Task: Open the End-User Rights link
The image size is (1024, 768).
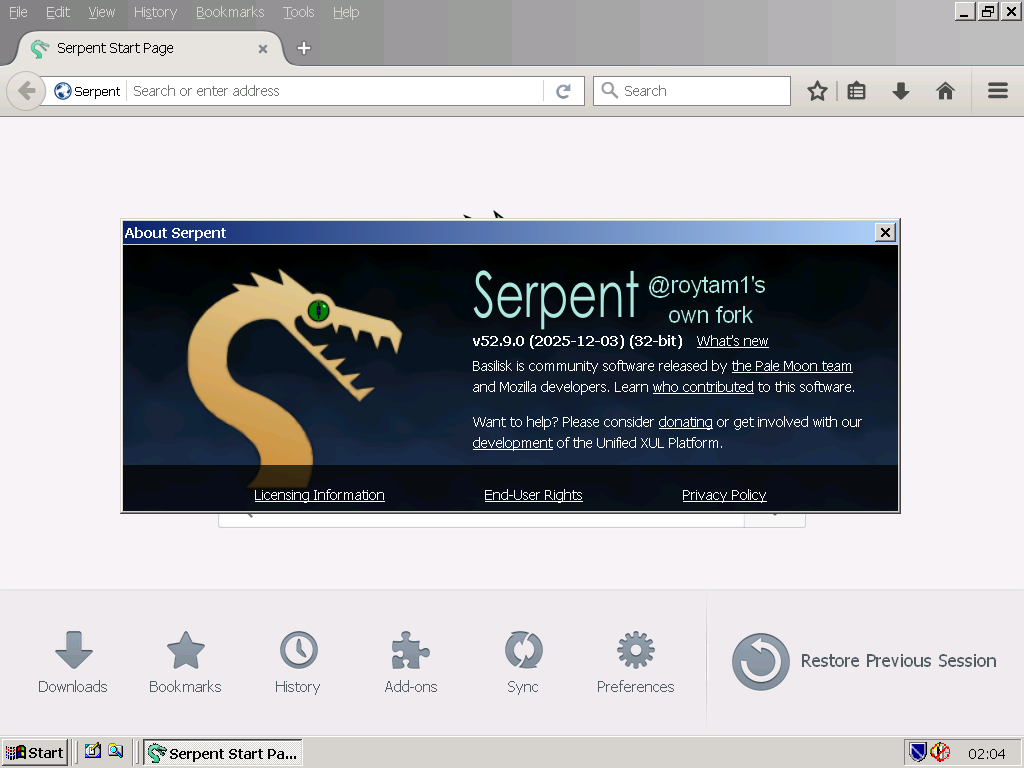Action: 533,495
